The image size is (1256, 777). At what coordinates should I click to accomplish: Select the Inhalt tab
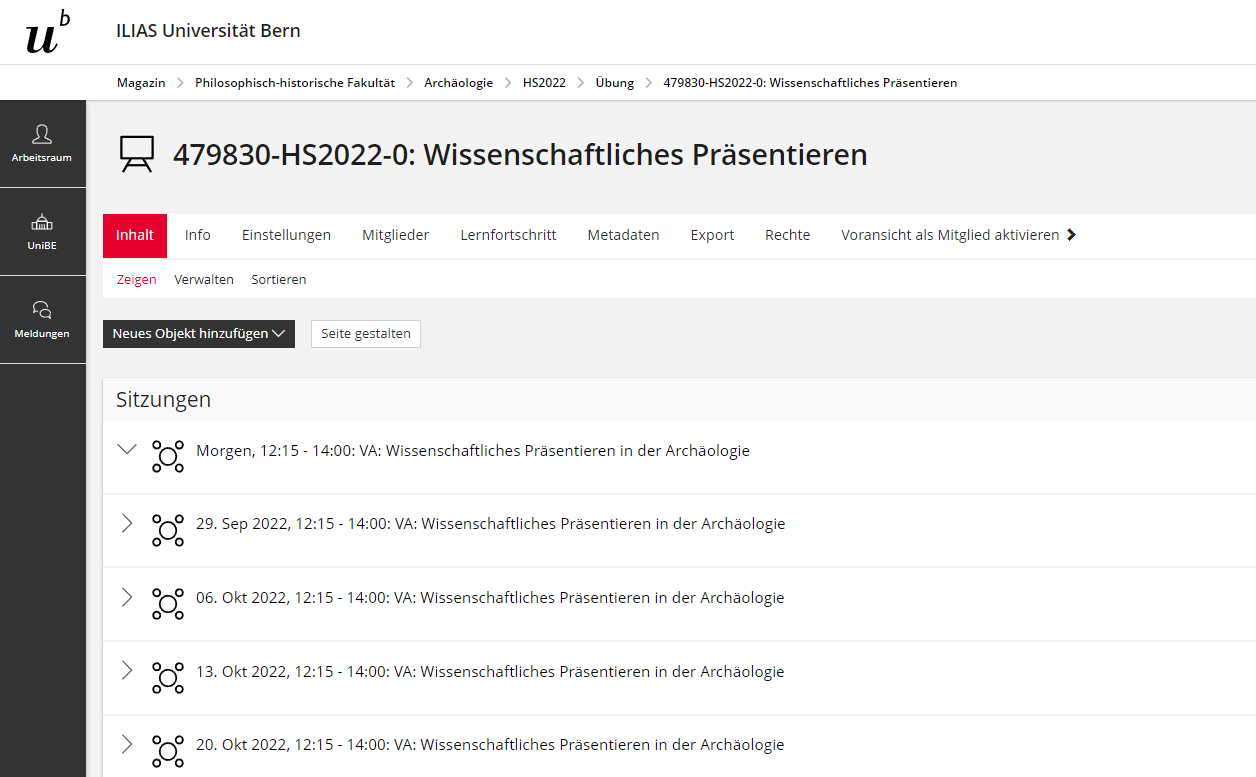click(135, 235)
